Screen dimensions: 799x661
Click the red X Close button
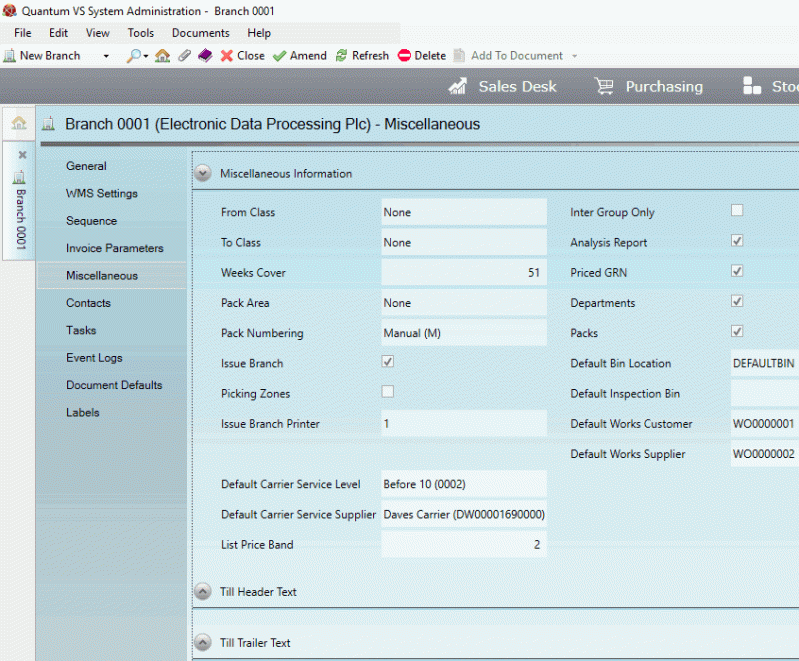pyautogui.click(x=243, y=56)
